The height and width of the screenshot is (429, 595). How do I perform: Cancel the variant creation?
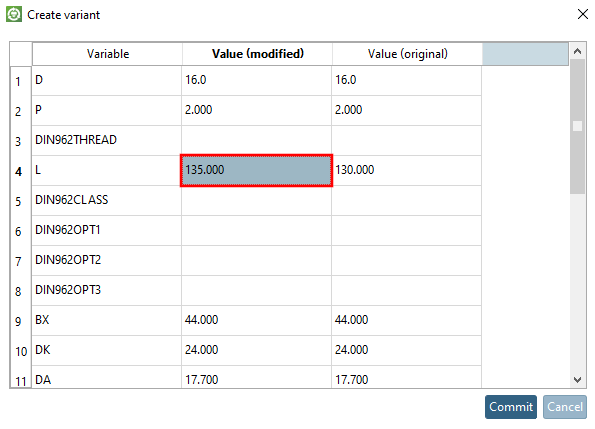(x=565, y=407)
